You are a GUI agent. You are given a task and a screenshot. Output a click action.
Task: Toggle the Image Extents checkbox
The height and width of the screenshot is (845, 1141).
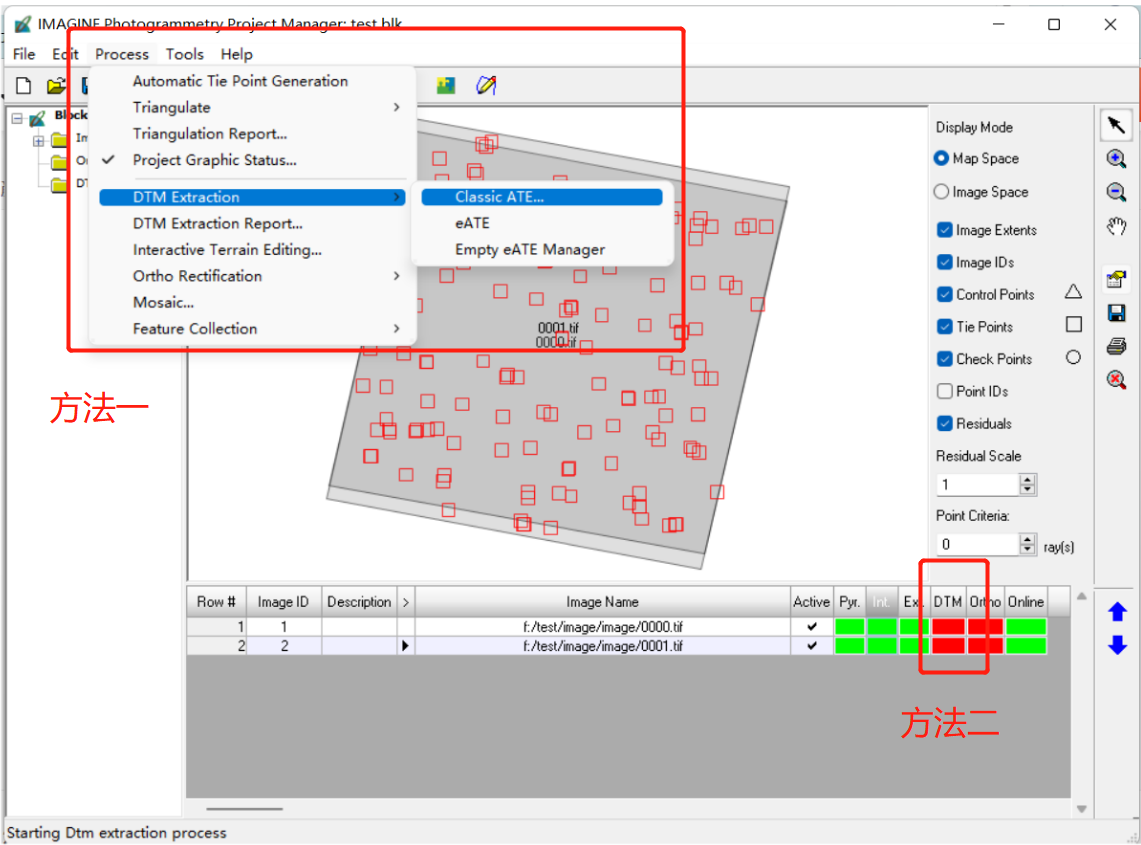click(x=945, y=230)
